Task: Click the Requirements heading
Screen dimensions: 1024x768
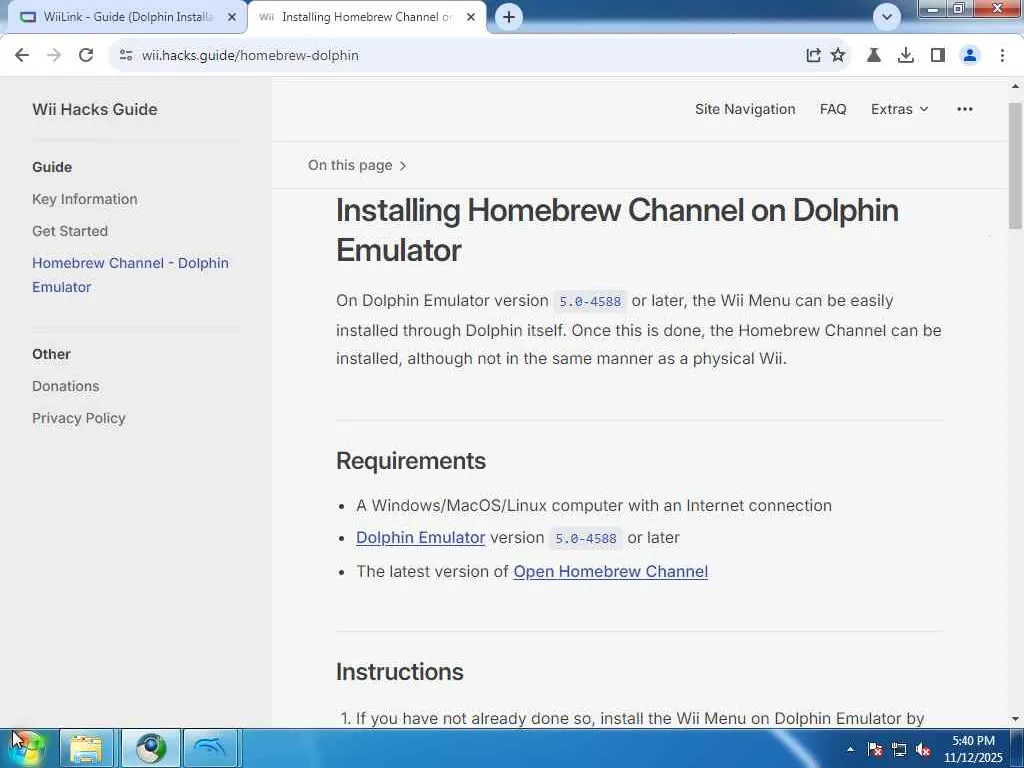Action: click(411, 461)
